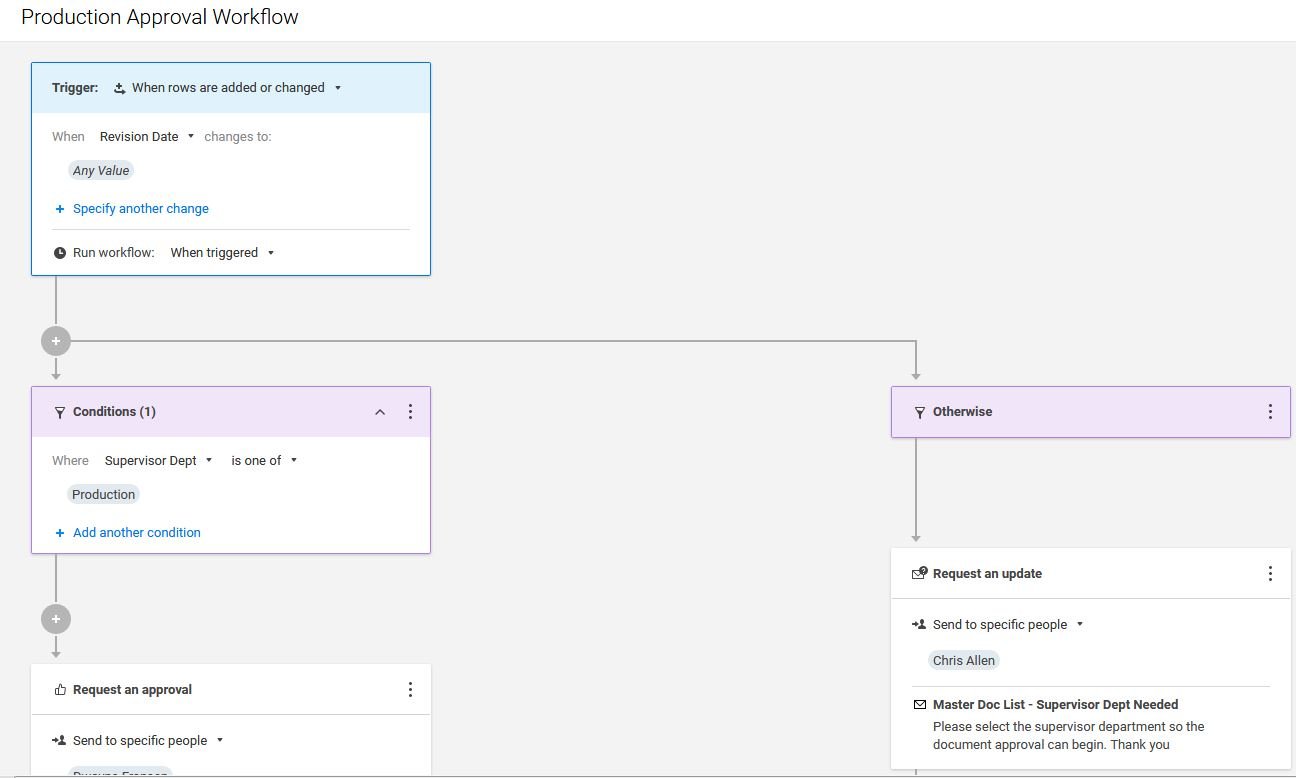Click the send-to-people icon in the update block
1296x778 pixels.
click(x=919, y=625)
